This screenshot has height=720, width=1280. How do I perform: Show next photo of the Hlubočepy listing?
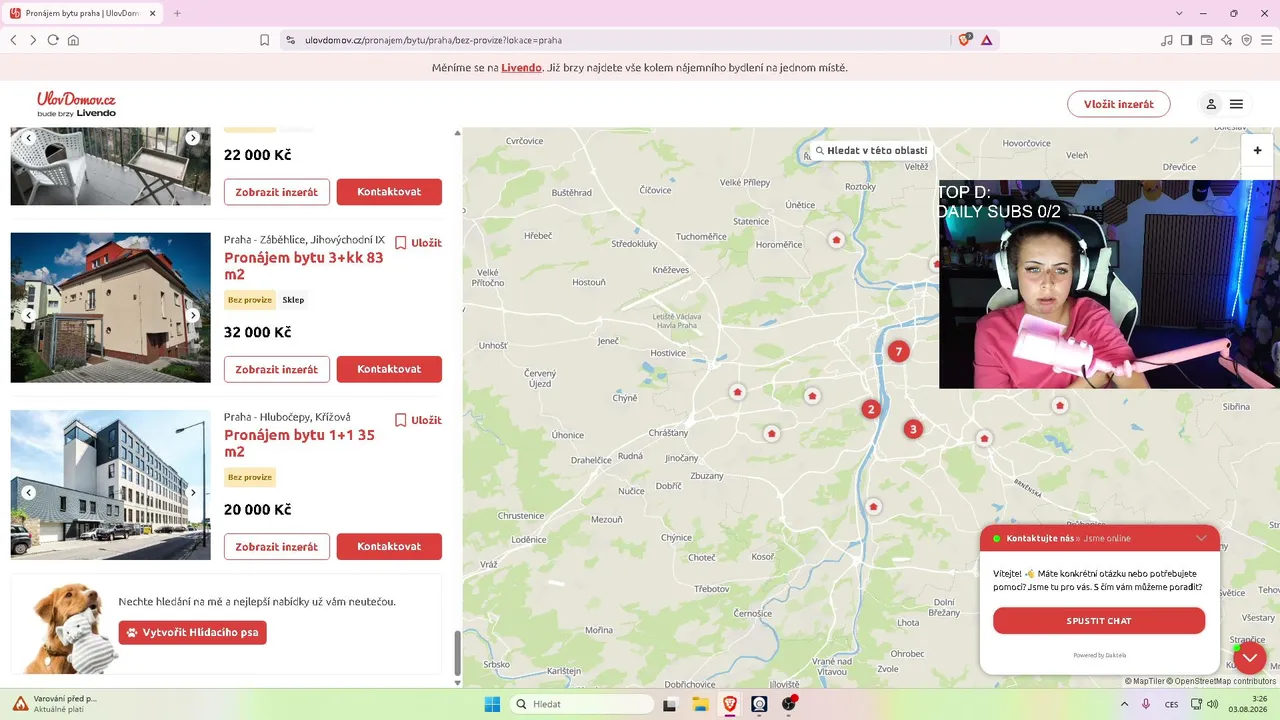pos(193,492)
